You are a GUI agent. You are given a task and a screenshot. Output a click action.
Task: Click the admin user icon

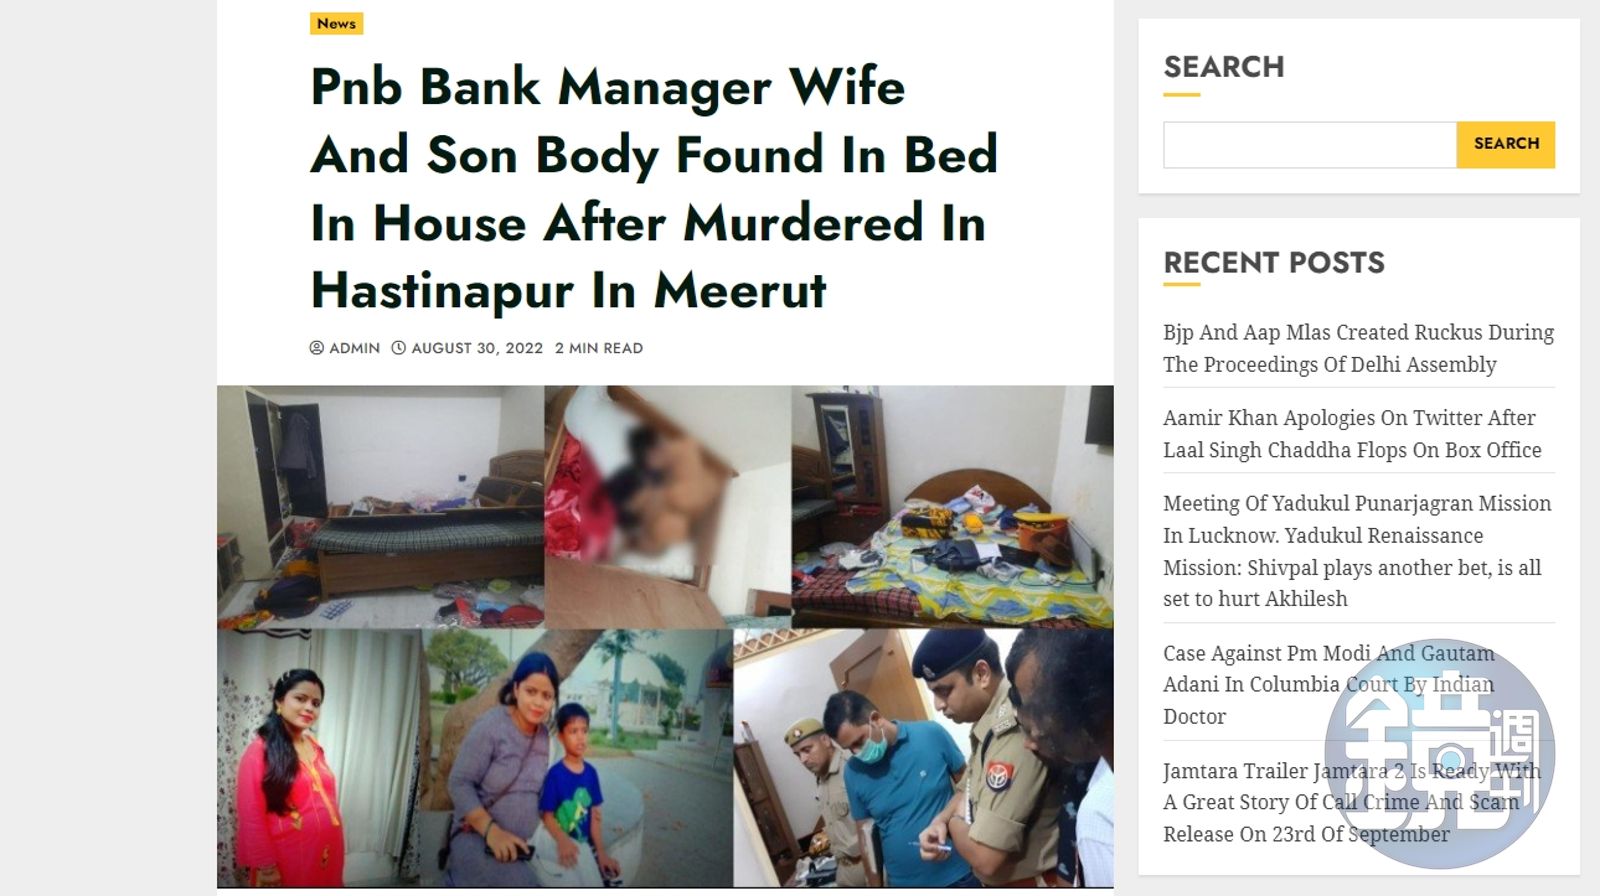pos(317,348)
